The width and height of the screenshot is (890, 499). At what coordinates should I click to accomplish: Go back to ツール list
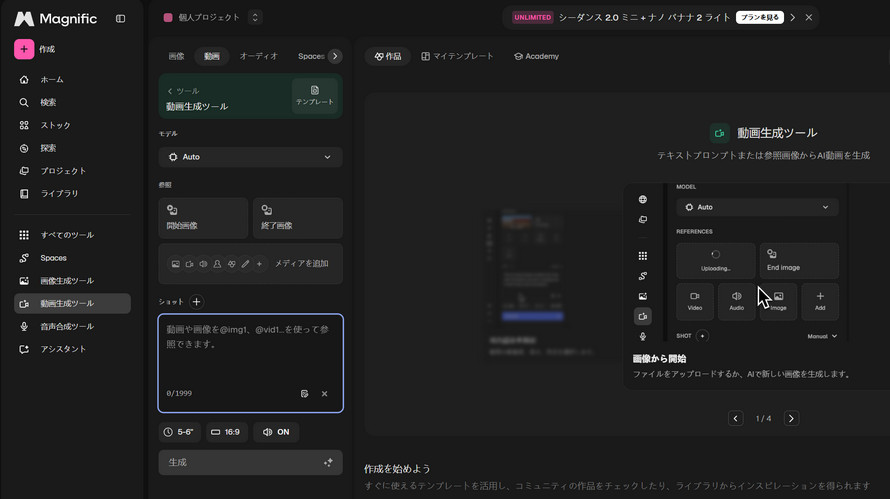[x=183, y=91]
